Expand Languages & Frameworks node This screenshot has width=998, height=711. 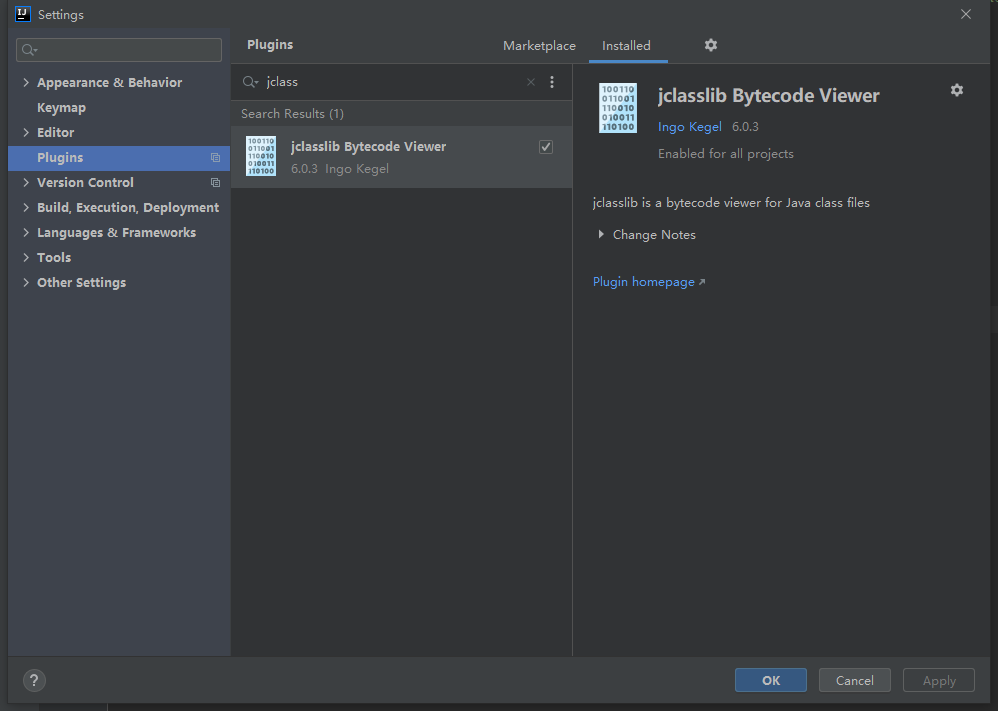[x=26, y=232]
